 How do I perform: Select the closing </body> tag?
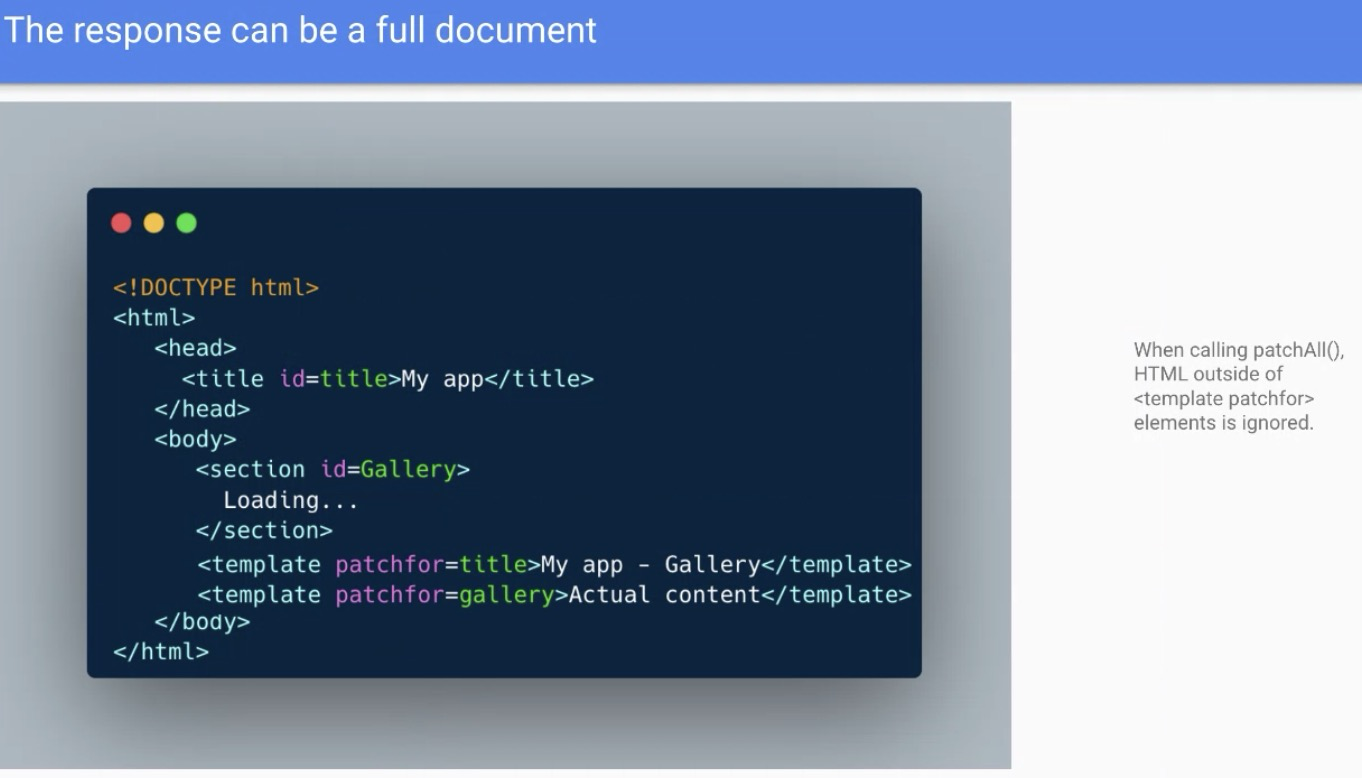click(202, 622)
